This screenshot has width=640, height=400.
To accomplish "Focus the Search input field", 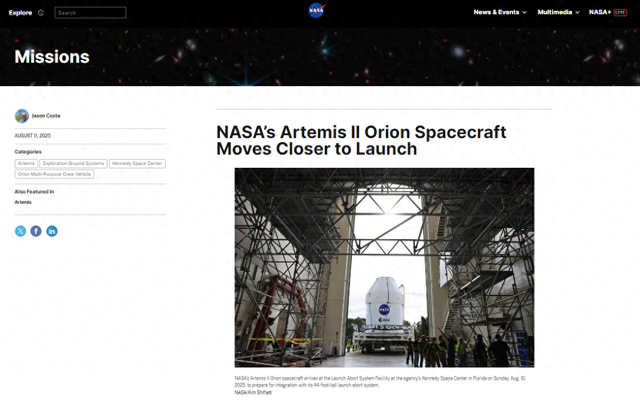I will (90, 13).
